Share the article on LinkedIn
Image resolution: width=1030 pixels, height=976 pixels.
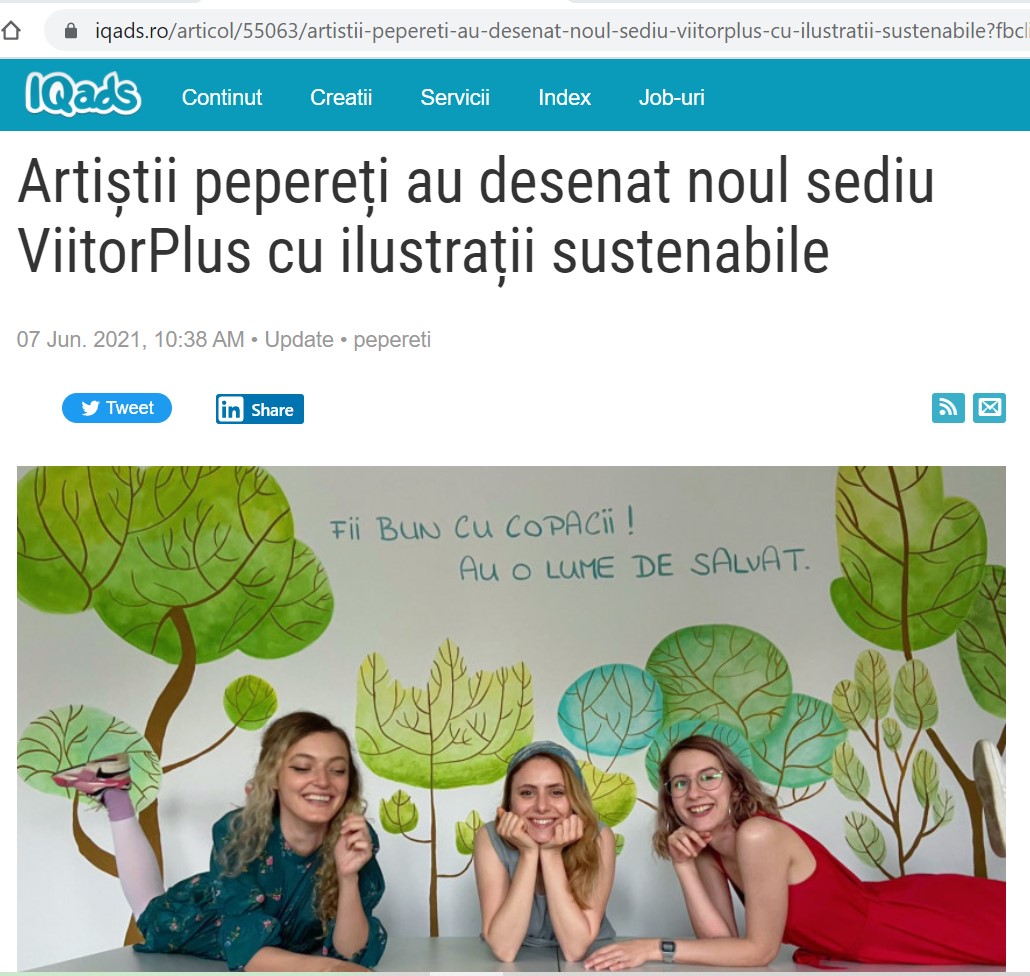click(259, 409)
